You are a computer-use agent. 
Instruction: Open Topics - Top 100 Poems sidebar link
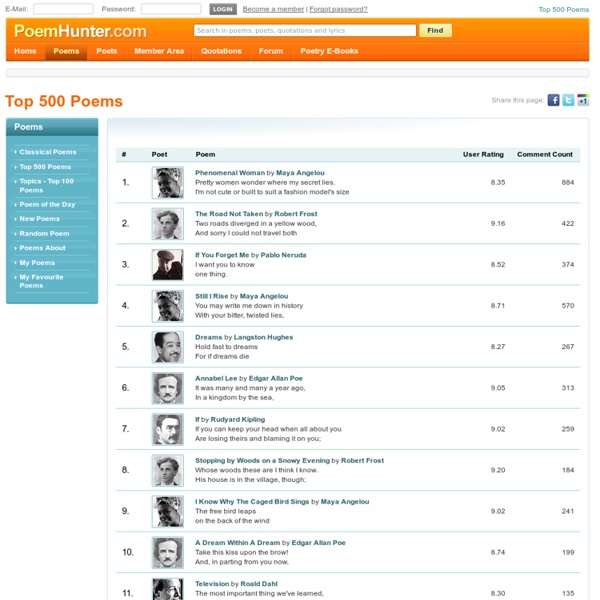tap(46, 186)
